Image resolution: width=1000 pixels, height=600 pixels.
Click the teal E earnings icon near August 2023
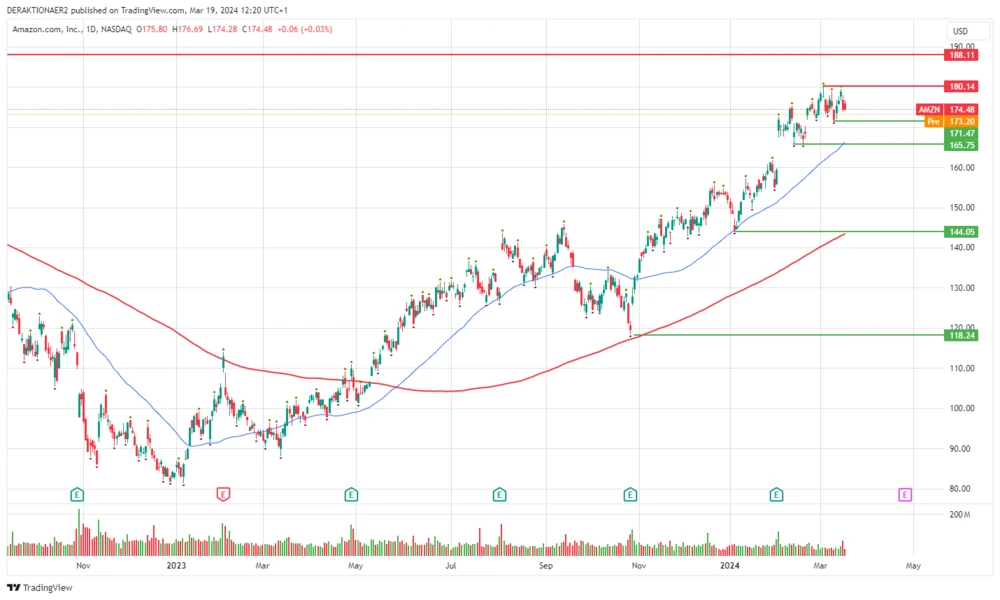[497, 494]
